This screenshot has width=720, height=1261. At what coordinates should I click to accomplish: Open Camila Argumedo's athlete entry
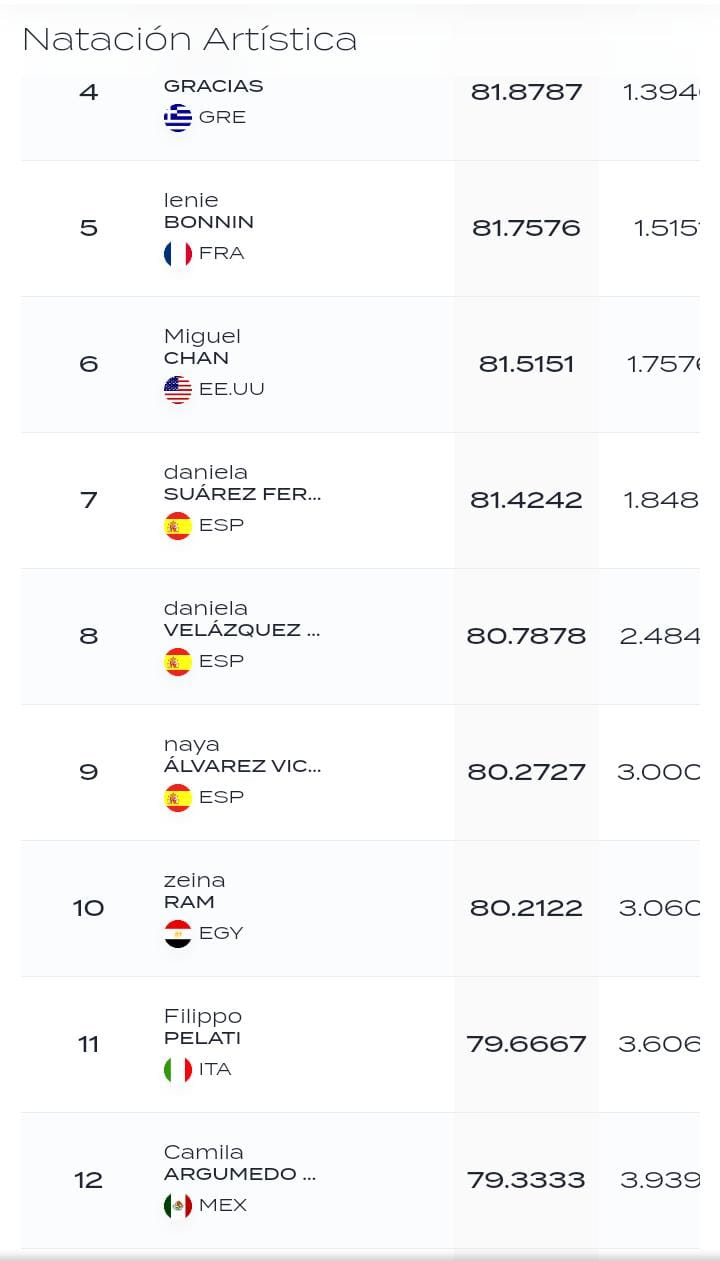(x=240, y=1163)
